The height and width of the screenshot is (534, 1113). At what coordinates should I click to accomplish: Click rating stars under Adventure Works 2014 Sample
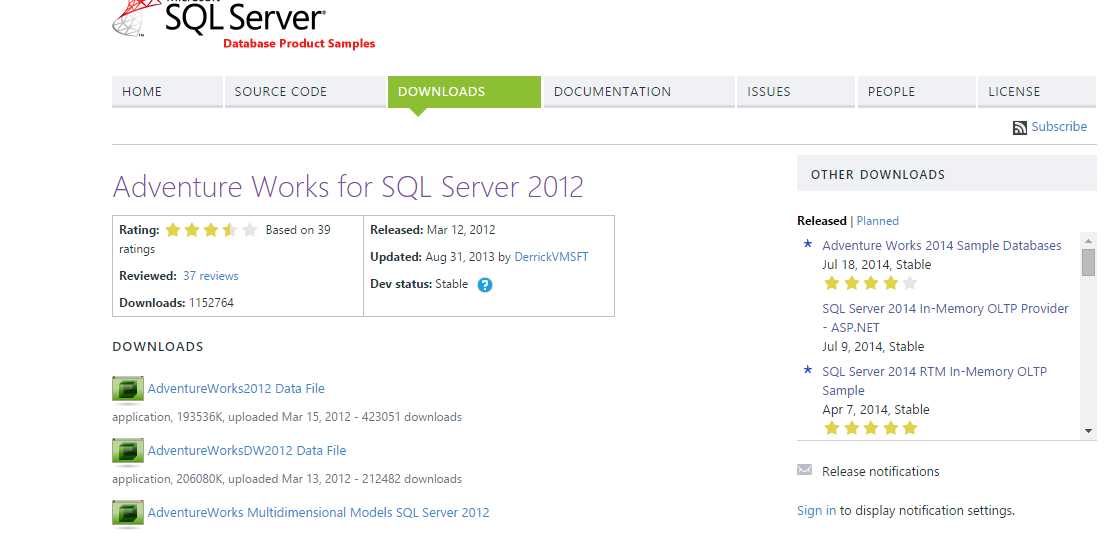[870, 284]
